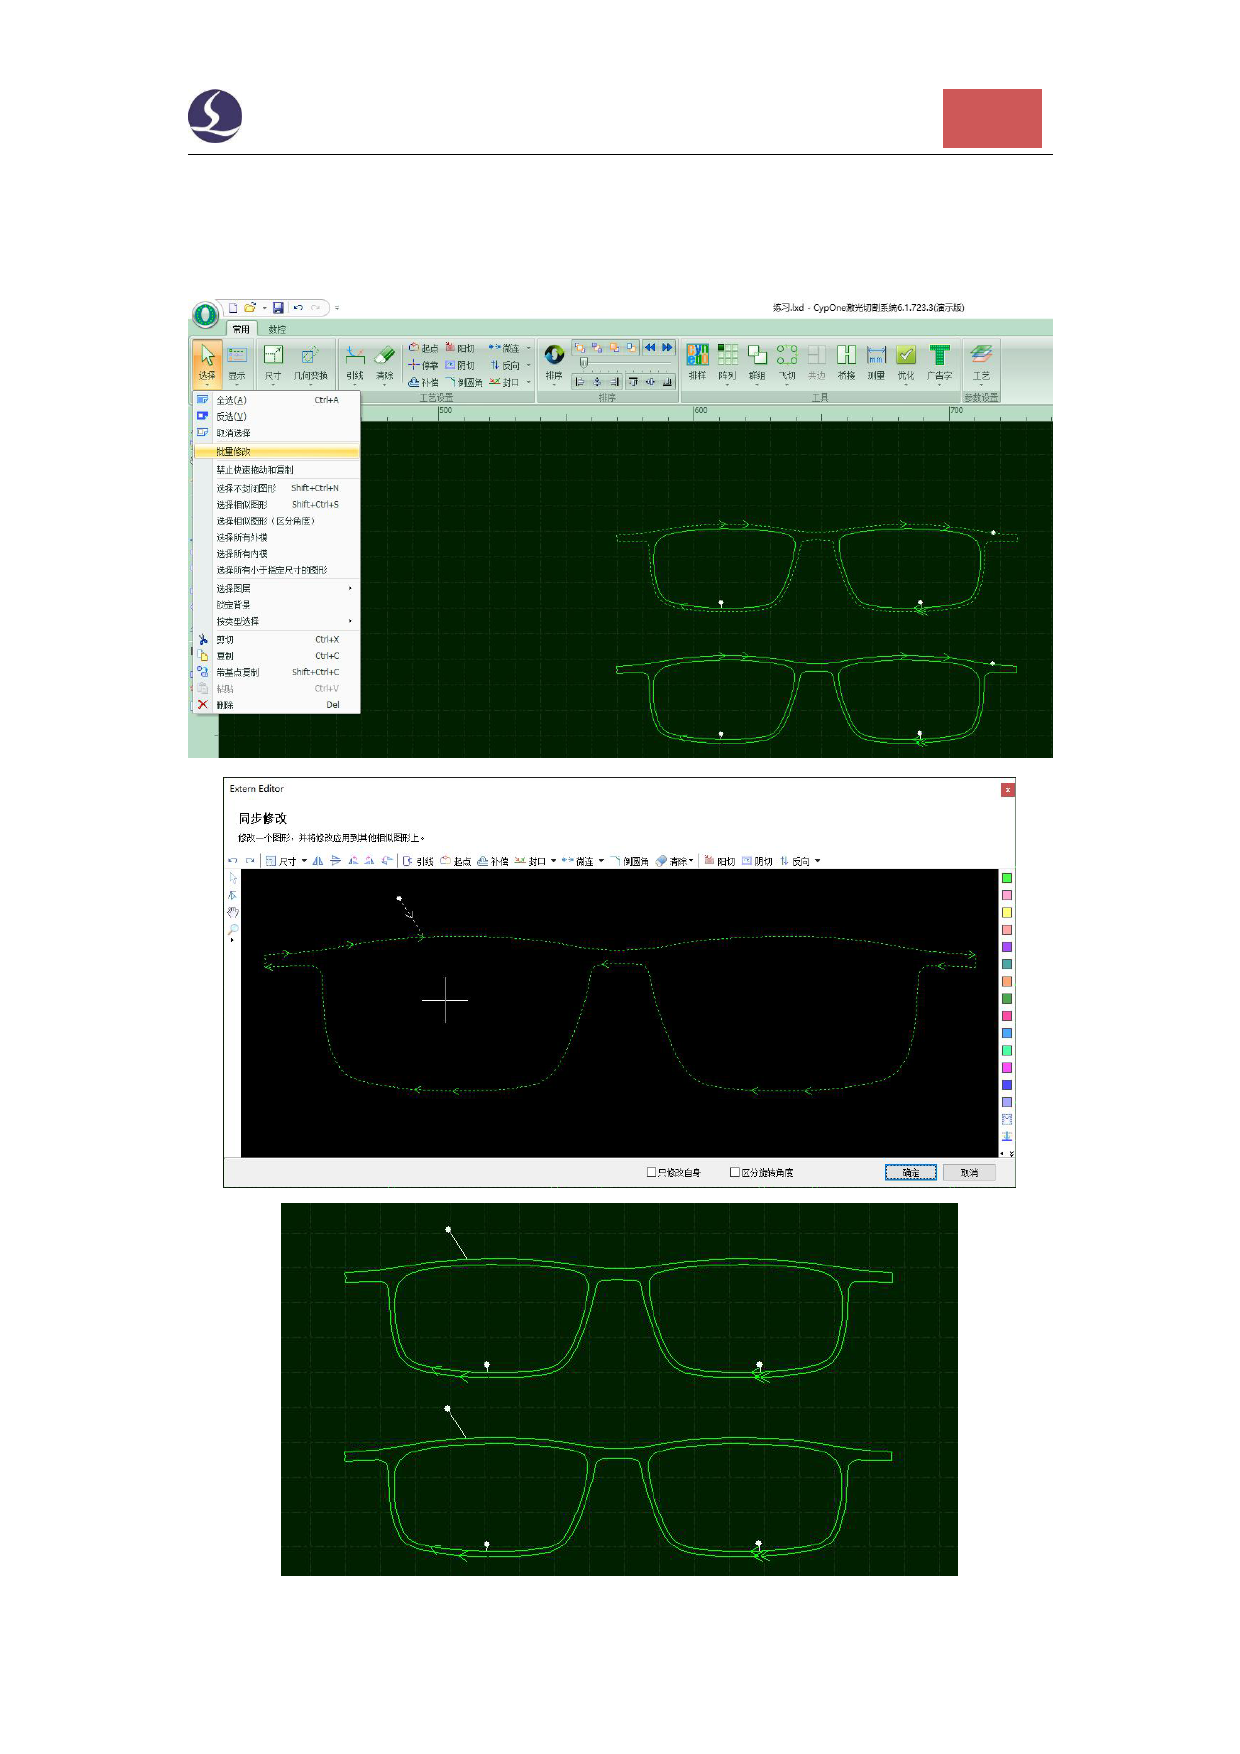Screen dimensions: 1240x1754
Task: Pick the yellow layer color swatch
Action: [x=1007, y=912]
